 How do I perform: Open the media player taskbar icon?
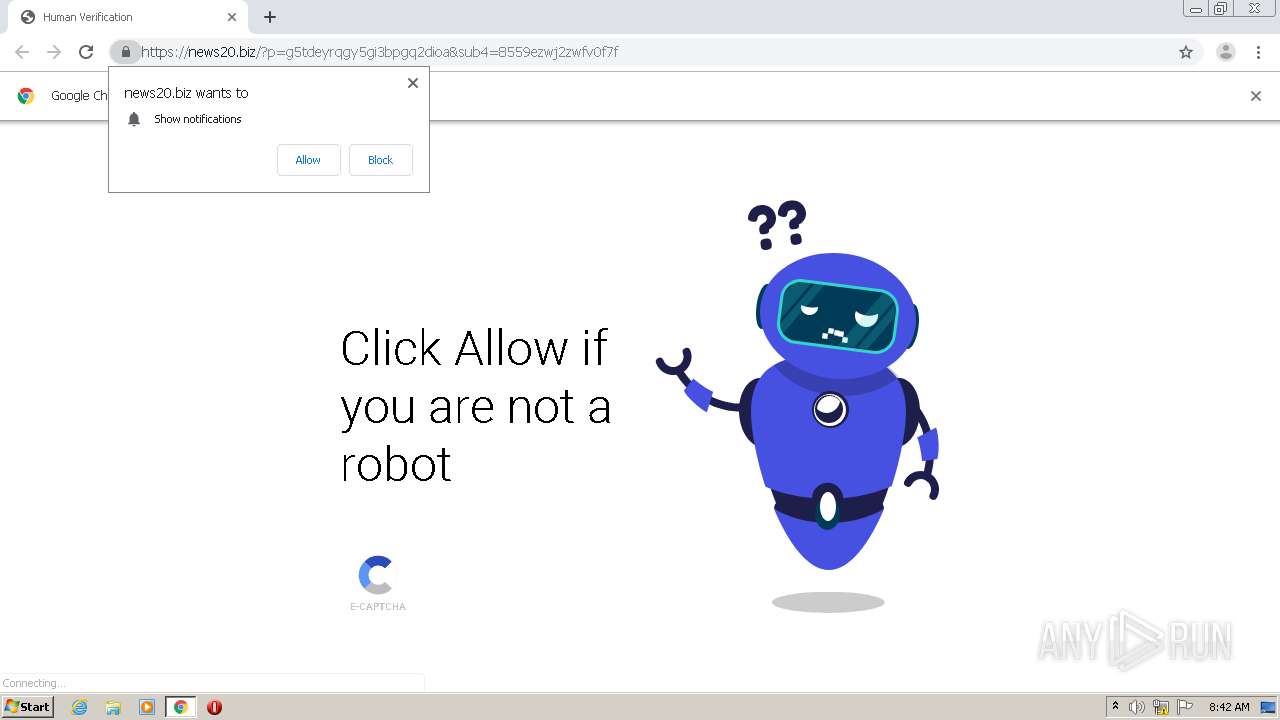pyautogui.click(x=147, y=707)
